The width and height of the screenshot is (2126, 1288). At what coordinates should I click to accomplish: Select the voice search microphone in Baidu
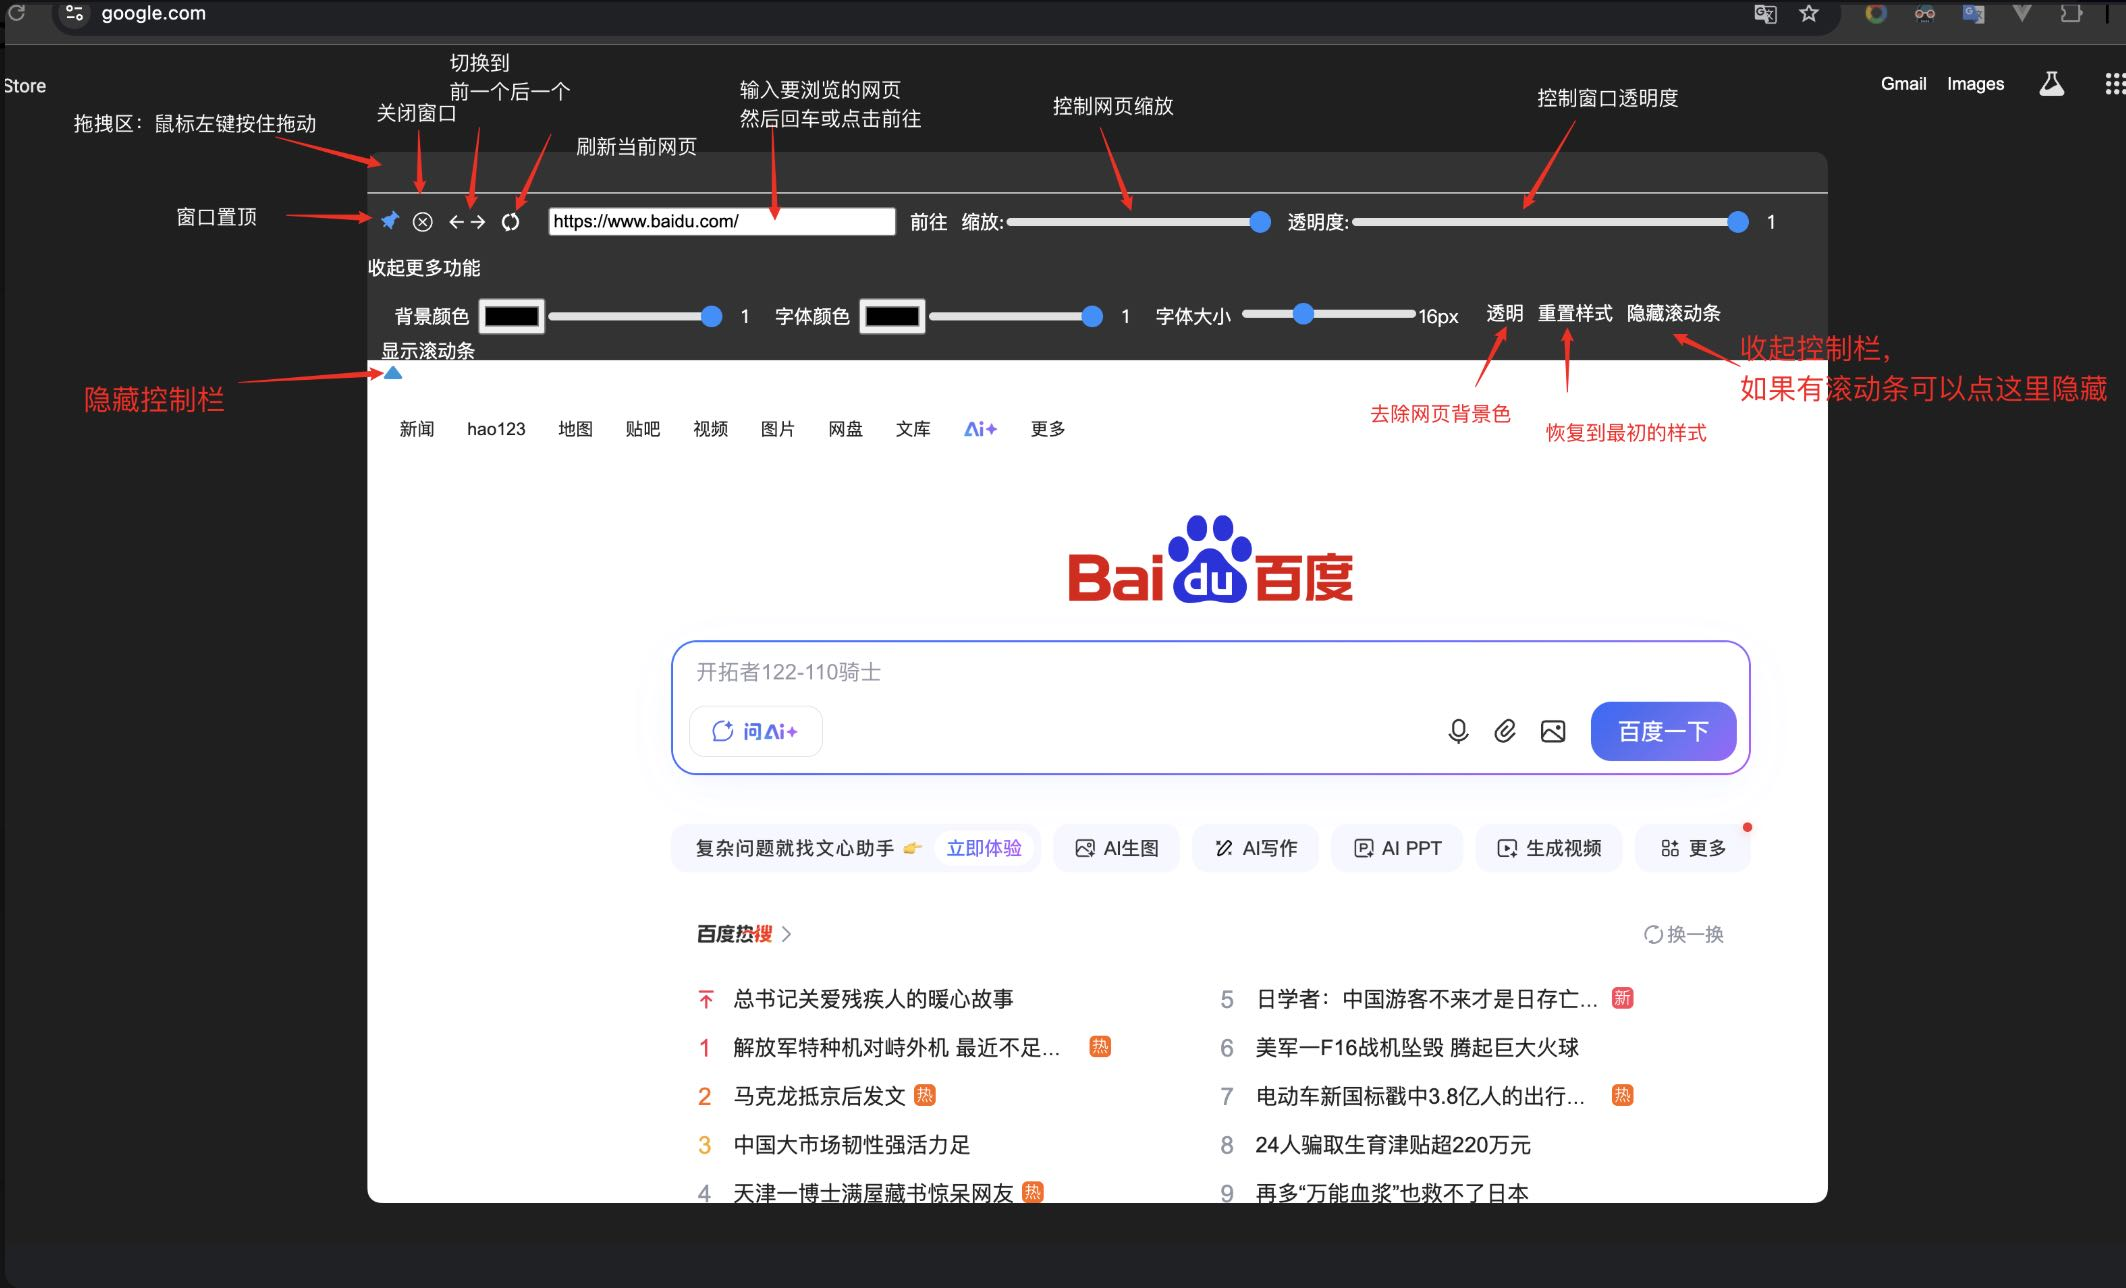[1459, 731]
